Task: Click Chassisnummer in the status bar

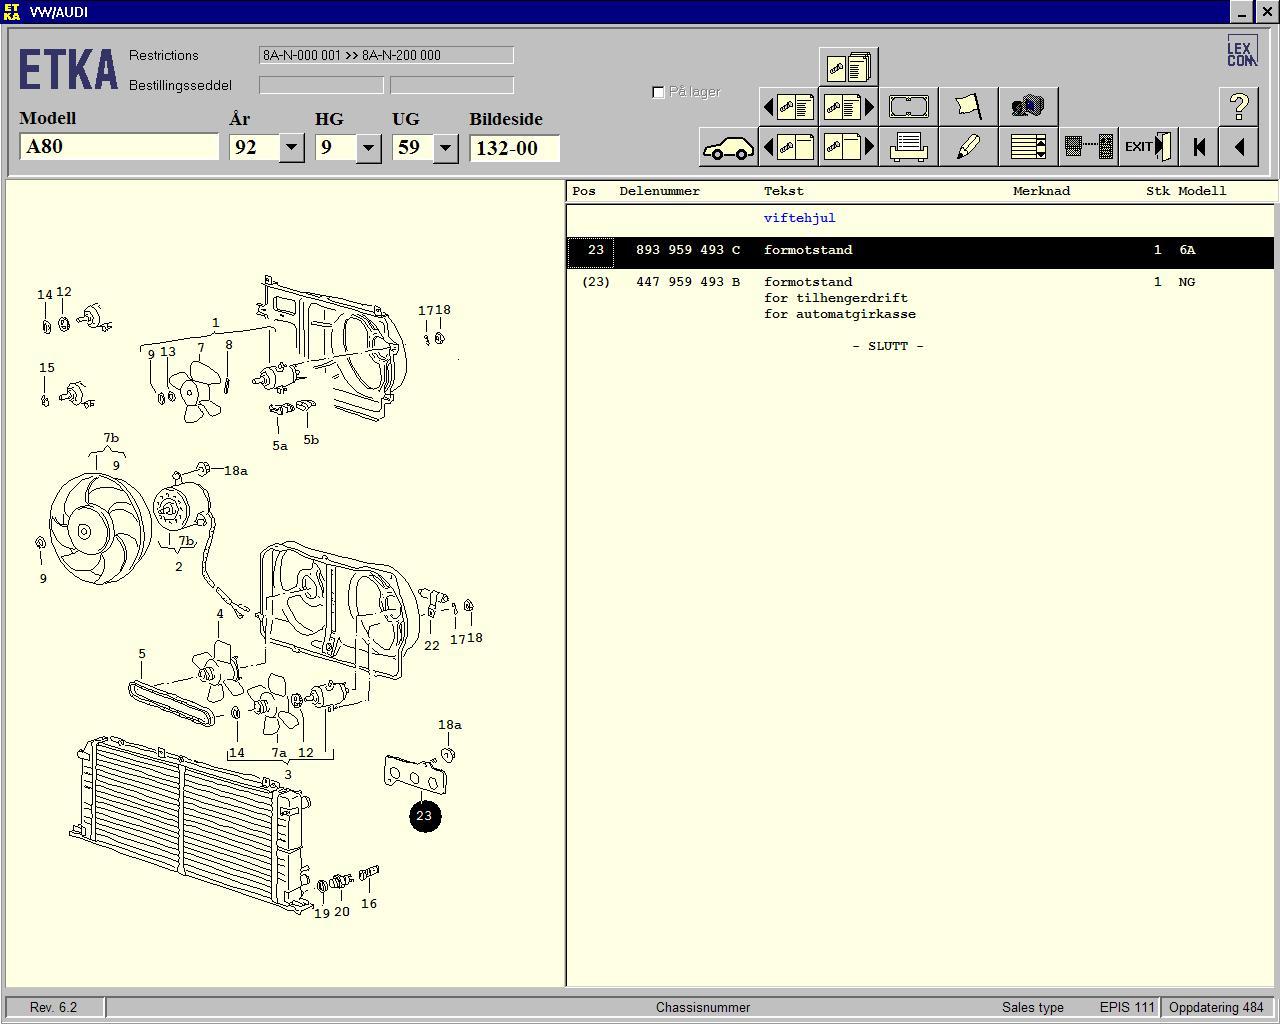Action: tap(703, 1008)
